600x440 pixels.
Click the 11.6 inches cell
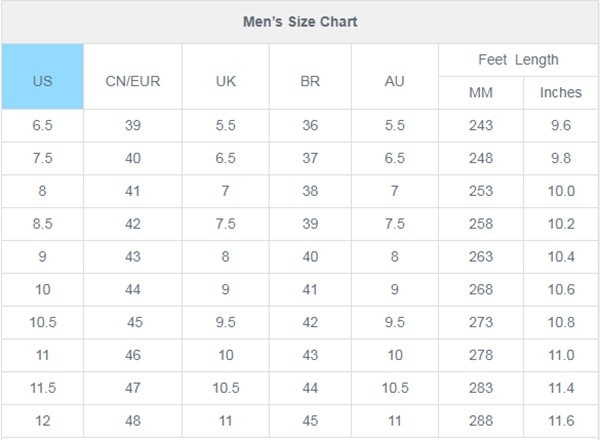pyautogui.click(x=561, y=421)
